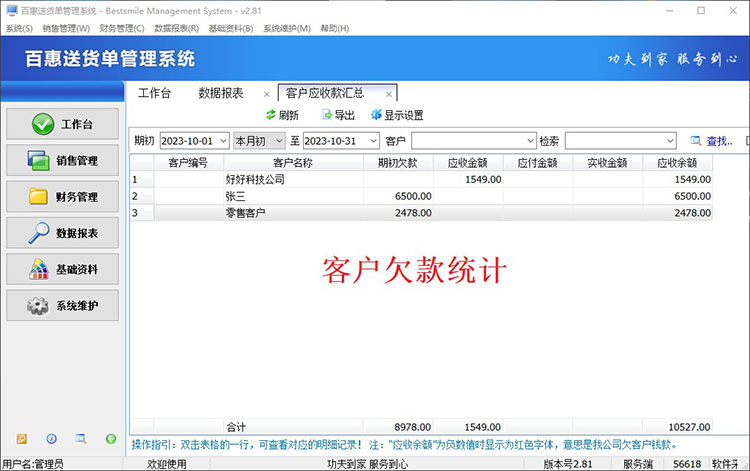Sort by 期初欠款 column header

tap(398, 163)
